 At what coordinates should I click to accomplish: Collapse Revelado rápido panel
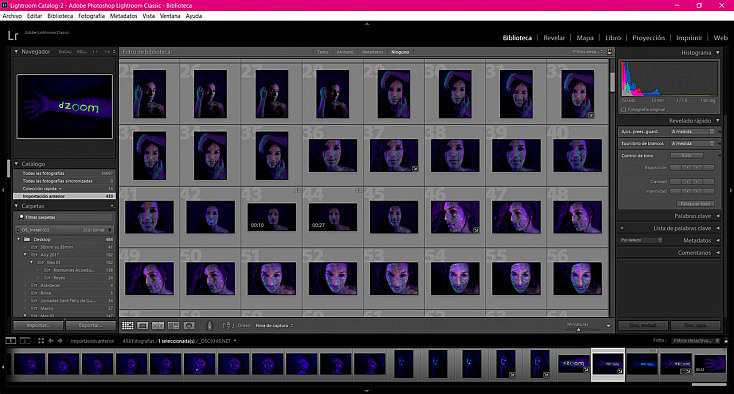point(718,120)
